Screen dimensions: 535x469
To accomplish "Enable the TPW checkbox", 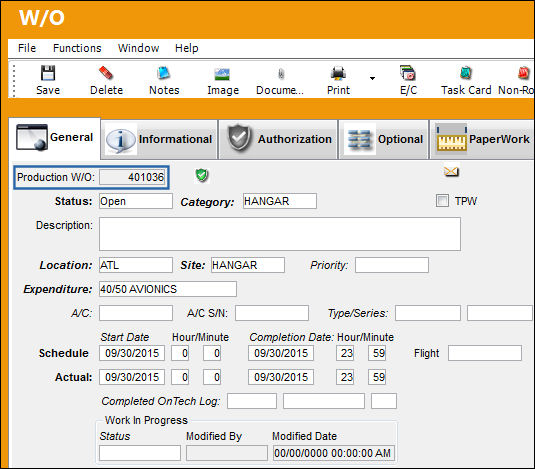I will 442,201.
